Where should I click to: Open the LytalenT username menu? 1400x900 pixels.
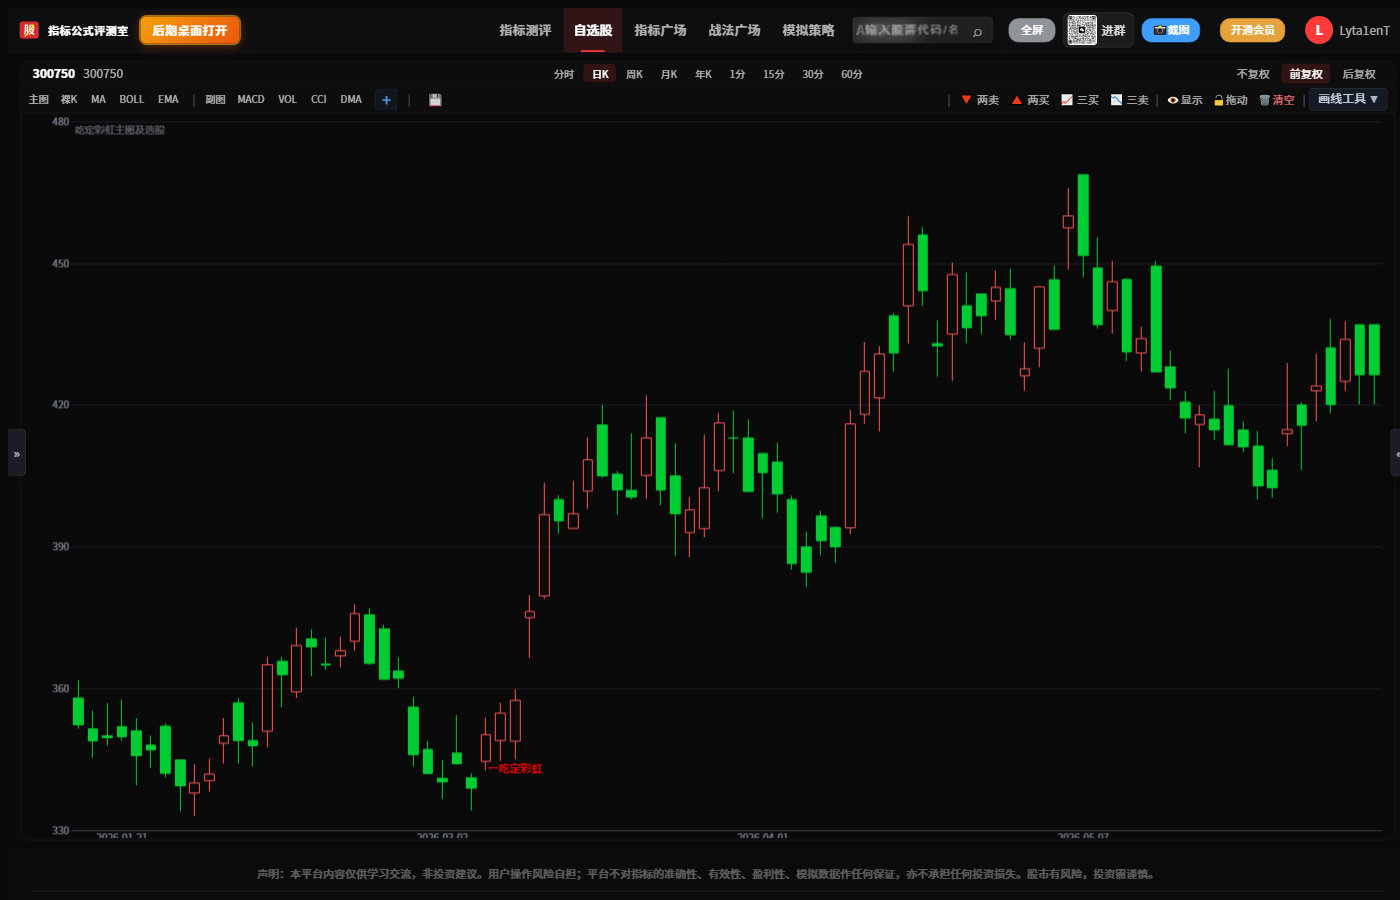(x=1364, y=31)
